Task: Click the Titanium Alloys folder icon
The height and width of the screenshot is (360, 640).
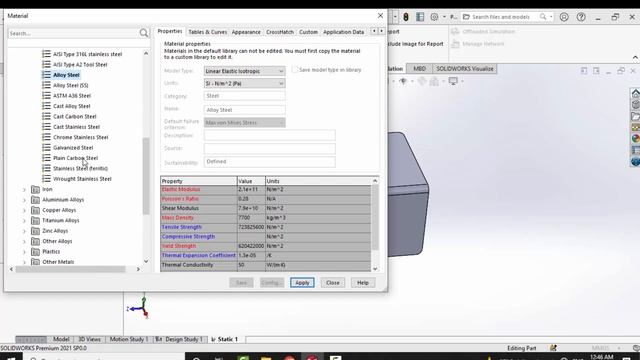Action: 36,220
